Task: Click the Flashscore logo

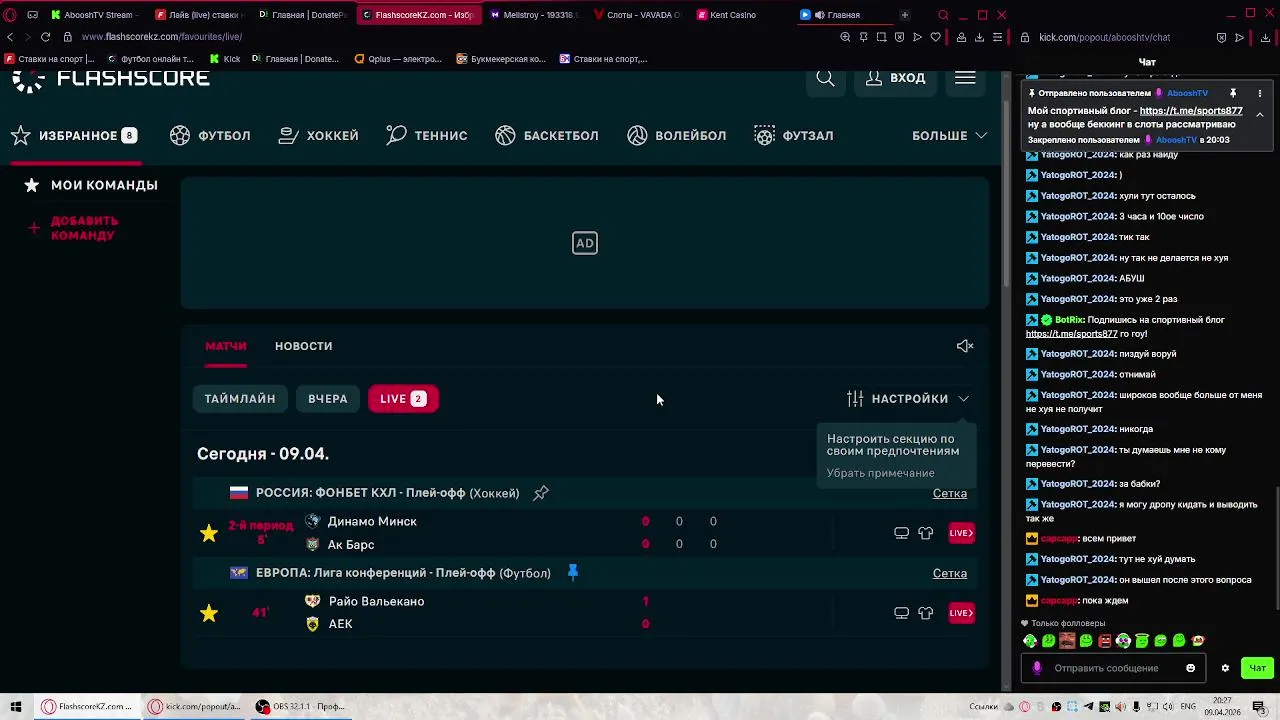Action: pos(111,79)
